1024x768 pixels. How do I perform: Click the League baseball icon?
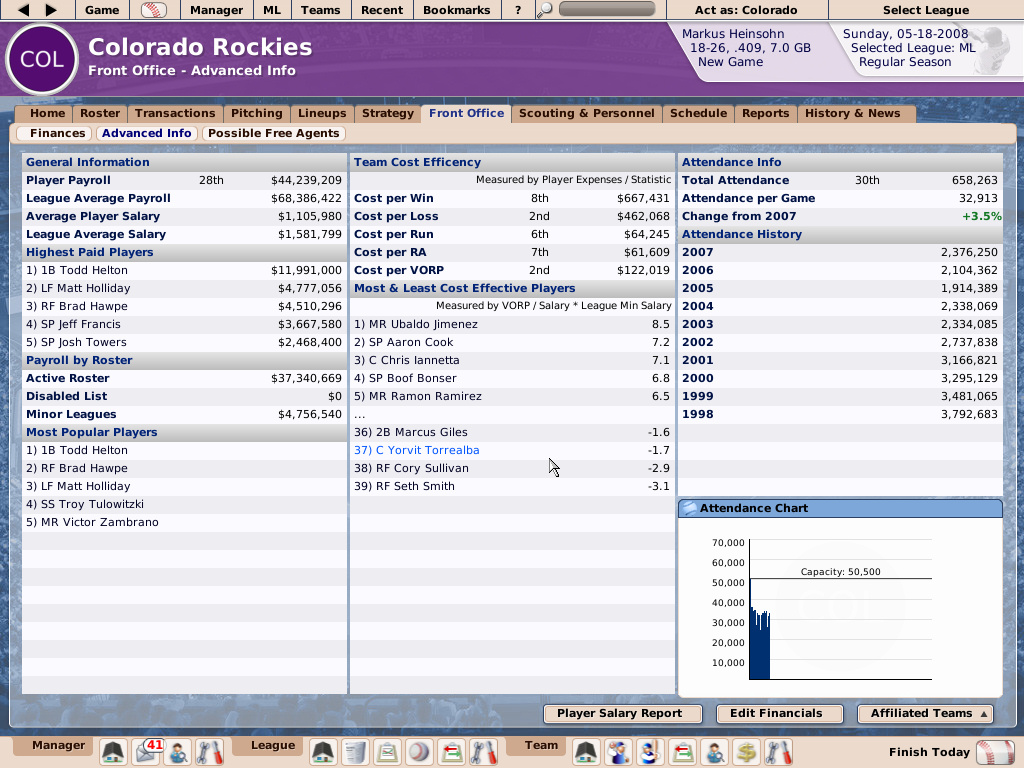419,752
